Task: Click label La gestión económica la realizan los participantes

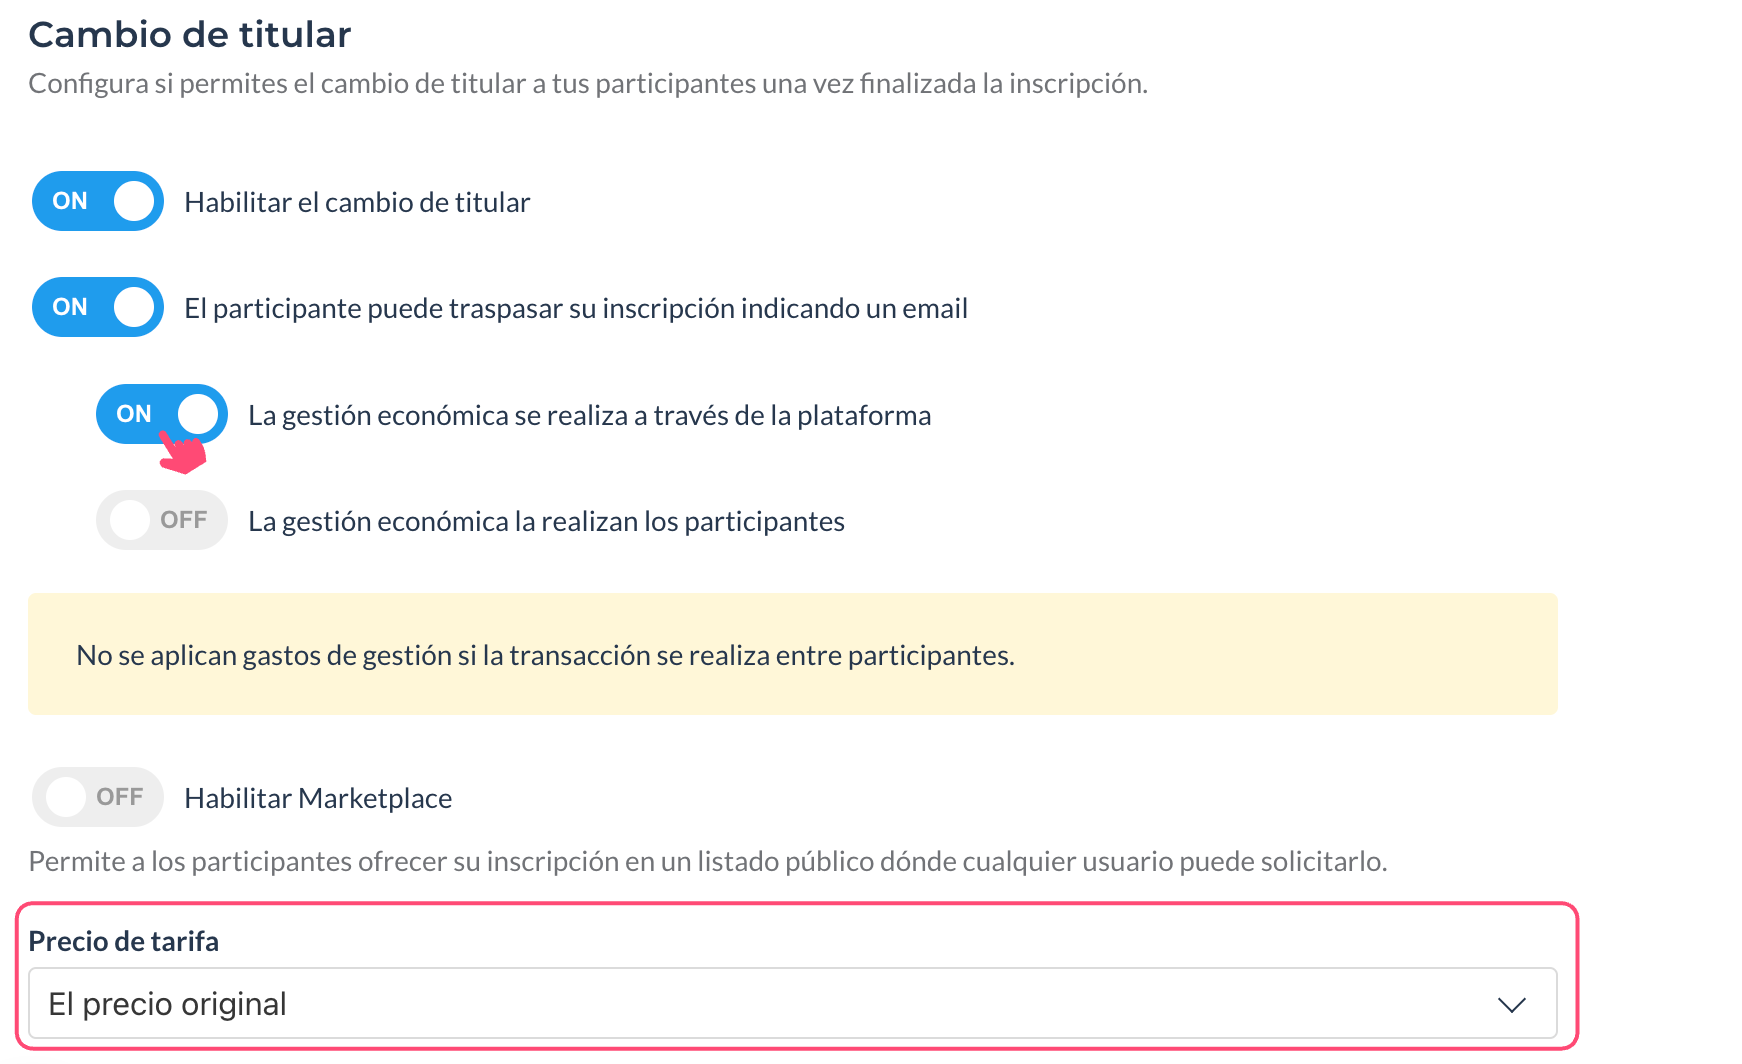Action: [547, 521]
